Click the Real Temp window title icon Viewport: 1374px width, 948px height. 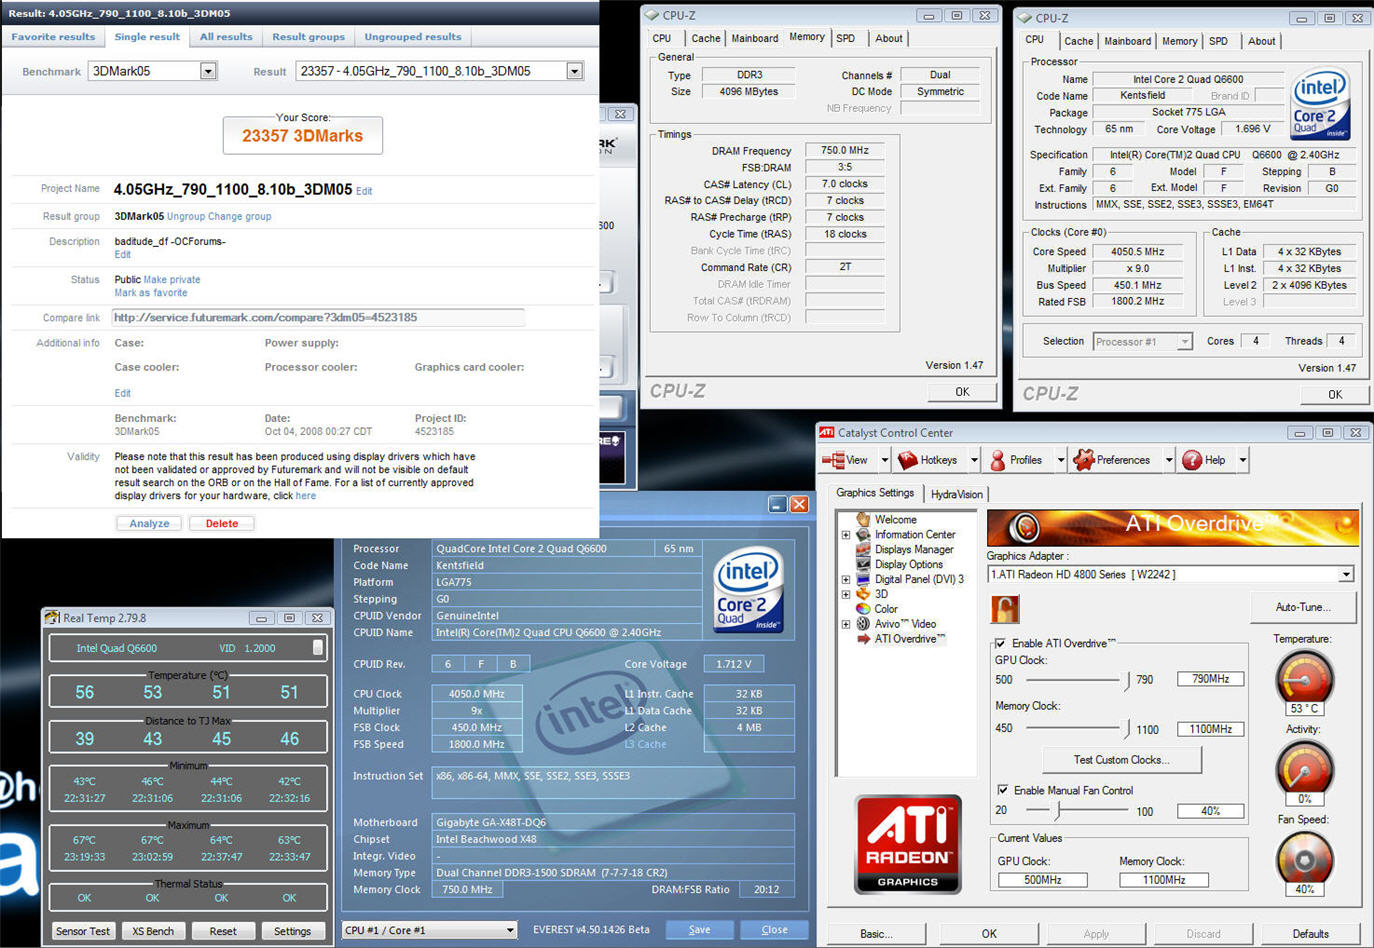tap(52, 618)
